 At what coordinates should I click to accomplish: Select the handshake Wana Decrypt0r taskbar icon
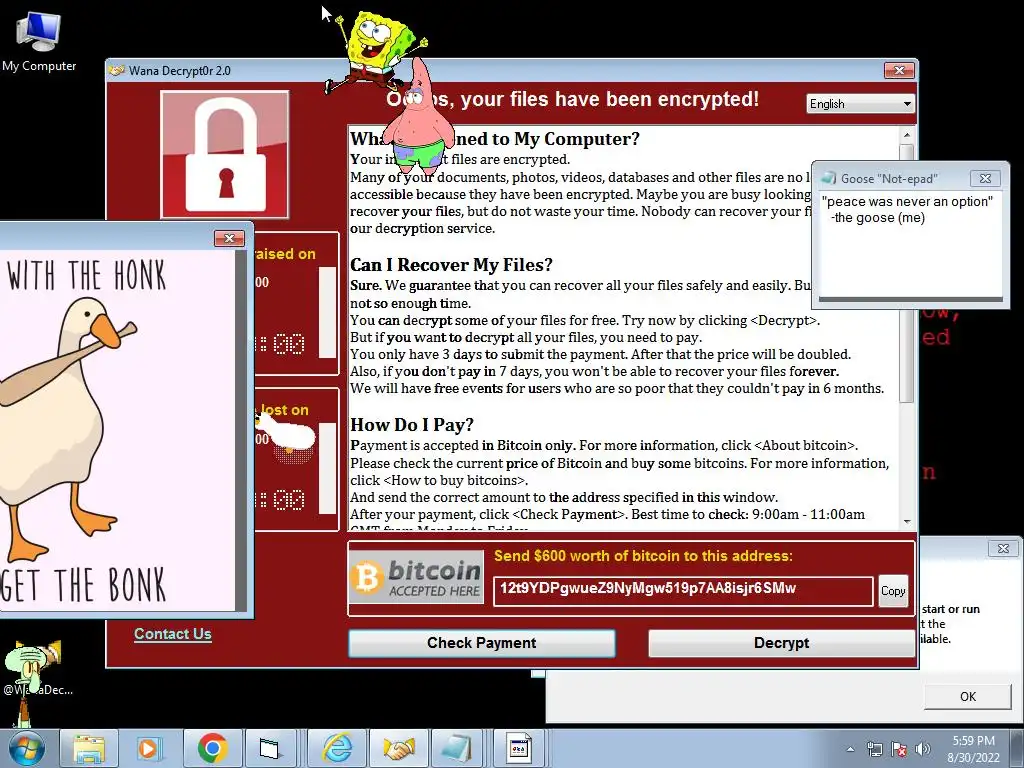point(398,748)
